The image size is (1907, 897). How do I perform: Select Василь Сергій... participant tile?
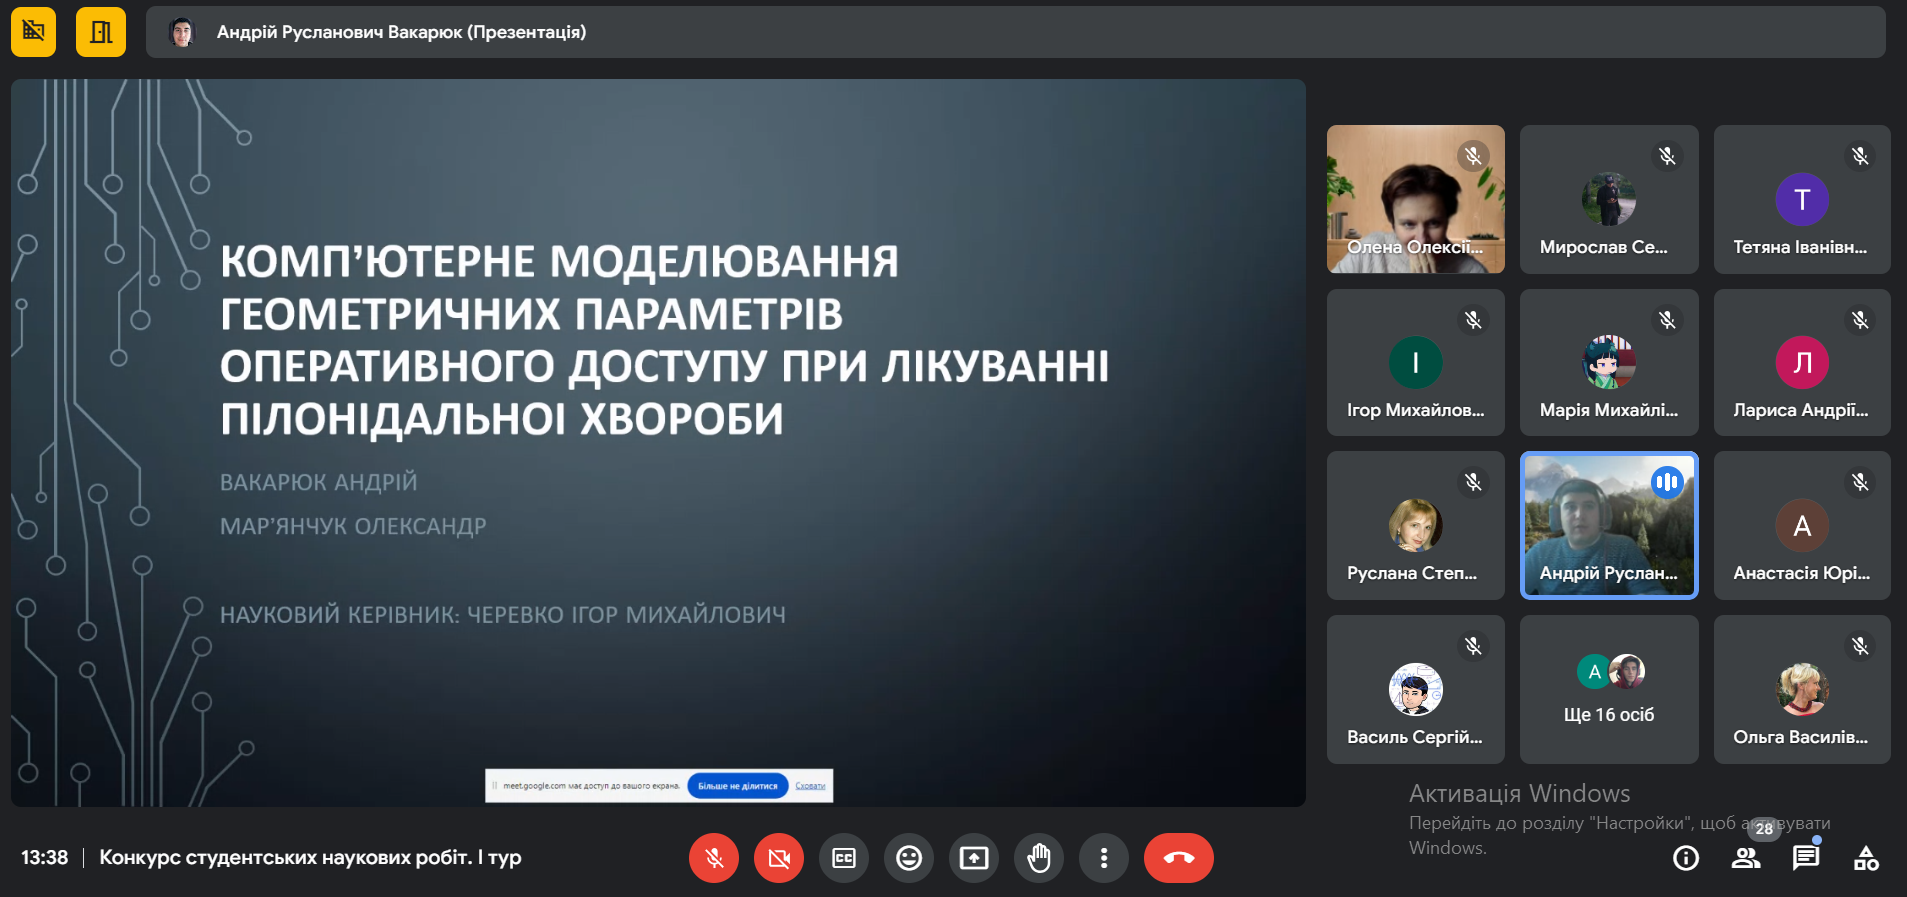tap(1415, 689)
